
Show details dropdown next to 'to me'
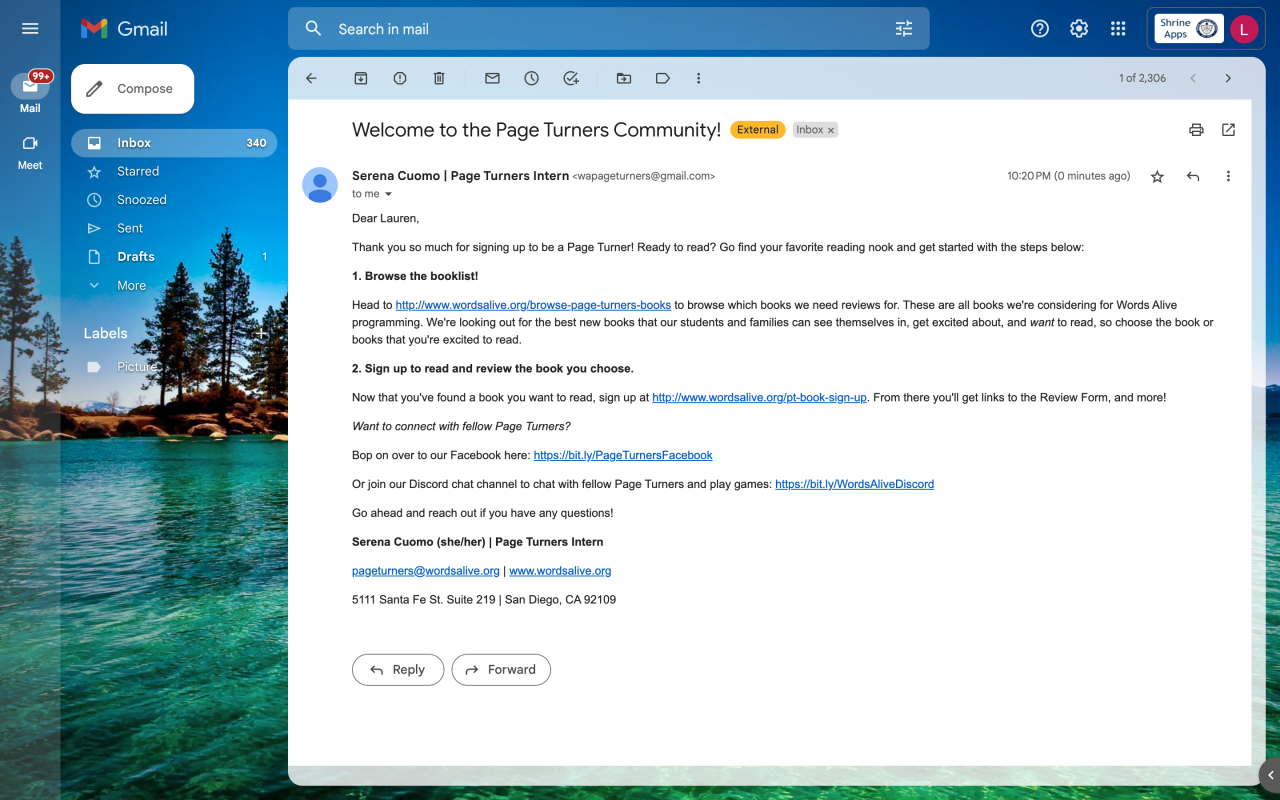coord(389,194)
